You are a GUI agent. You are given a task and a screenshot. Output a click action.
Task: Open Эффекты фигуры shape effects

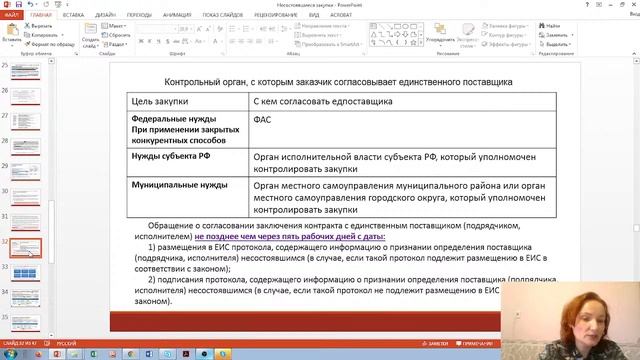(506, 44)
